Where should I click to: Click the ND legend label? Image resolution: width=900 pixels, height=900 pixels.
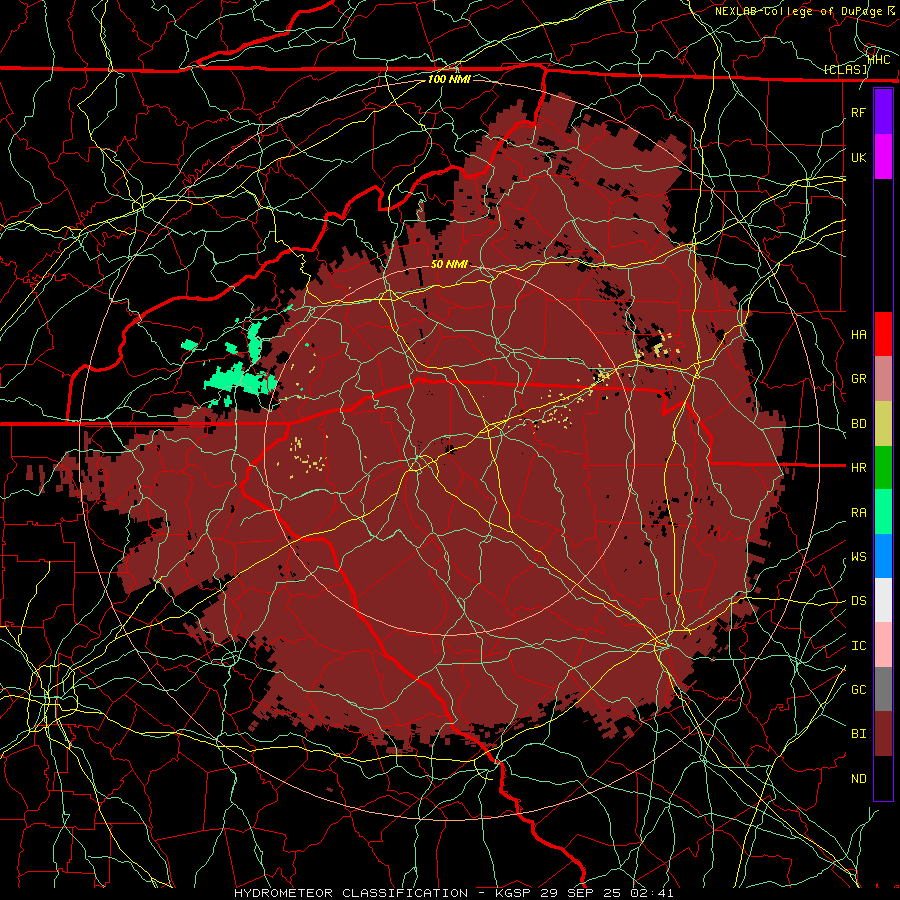point(859,779)
